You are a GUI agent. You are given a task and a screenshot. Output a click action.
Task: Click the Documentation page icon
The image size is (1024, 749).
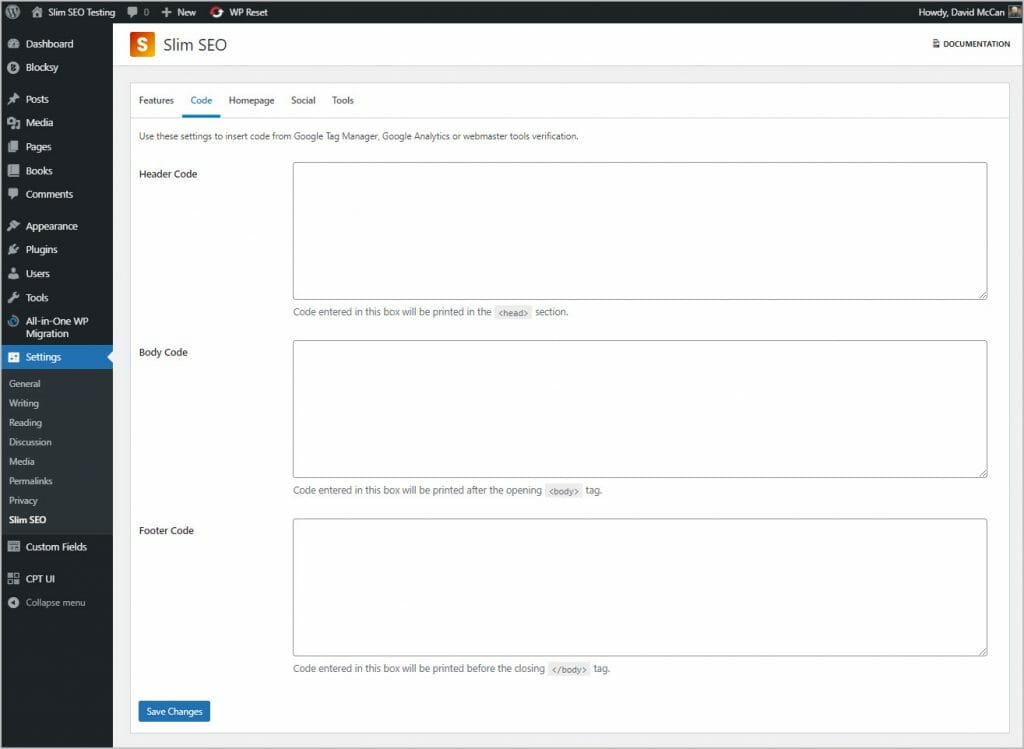point(935,44)
